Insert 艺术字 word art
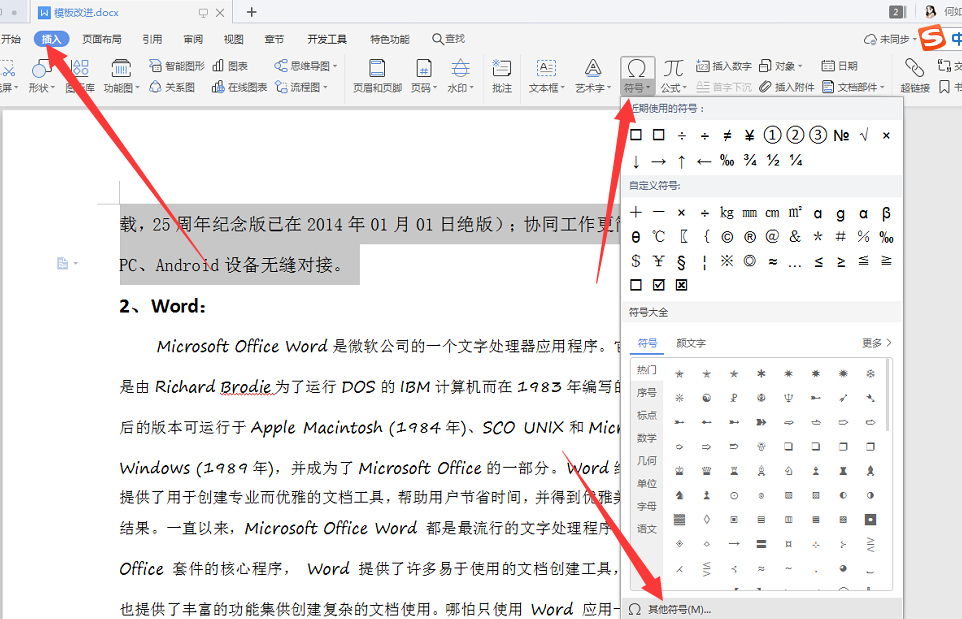 [x=593, y=75]
